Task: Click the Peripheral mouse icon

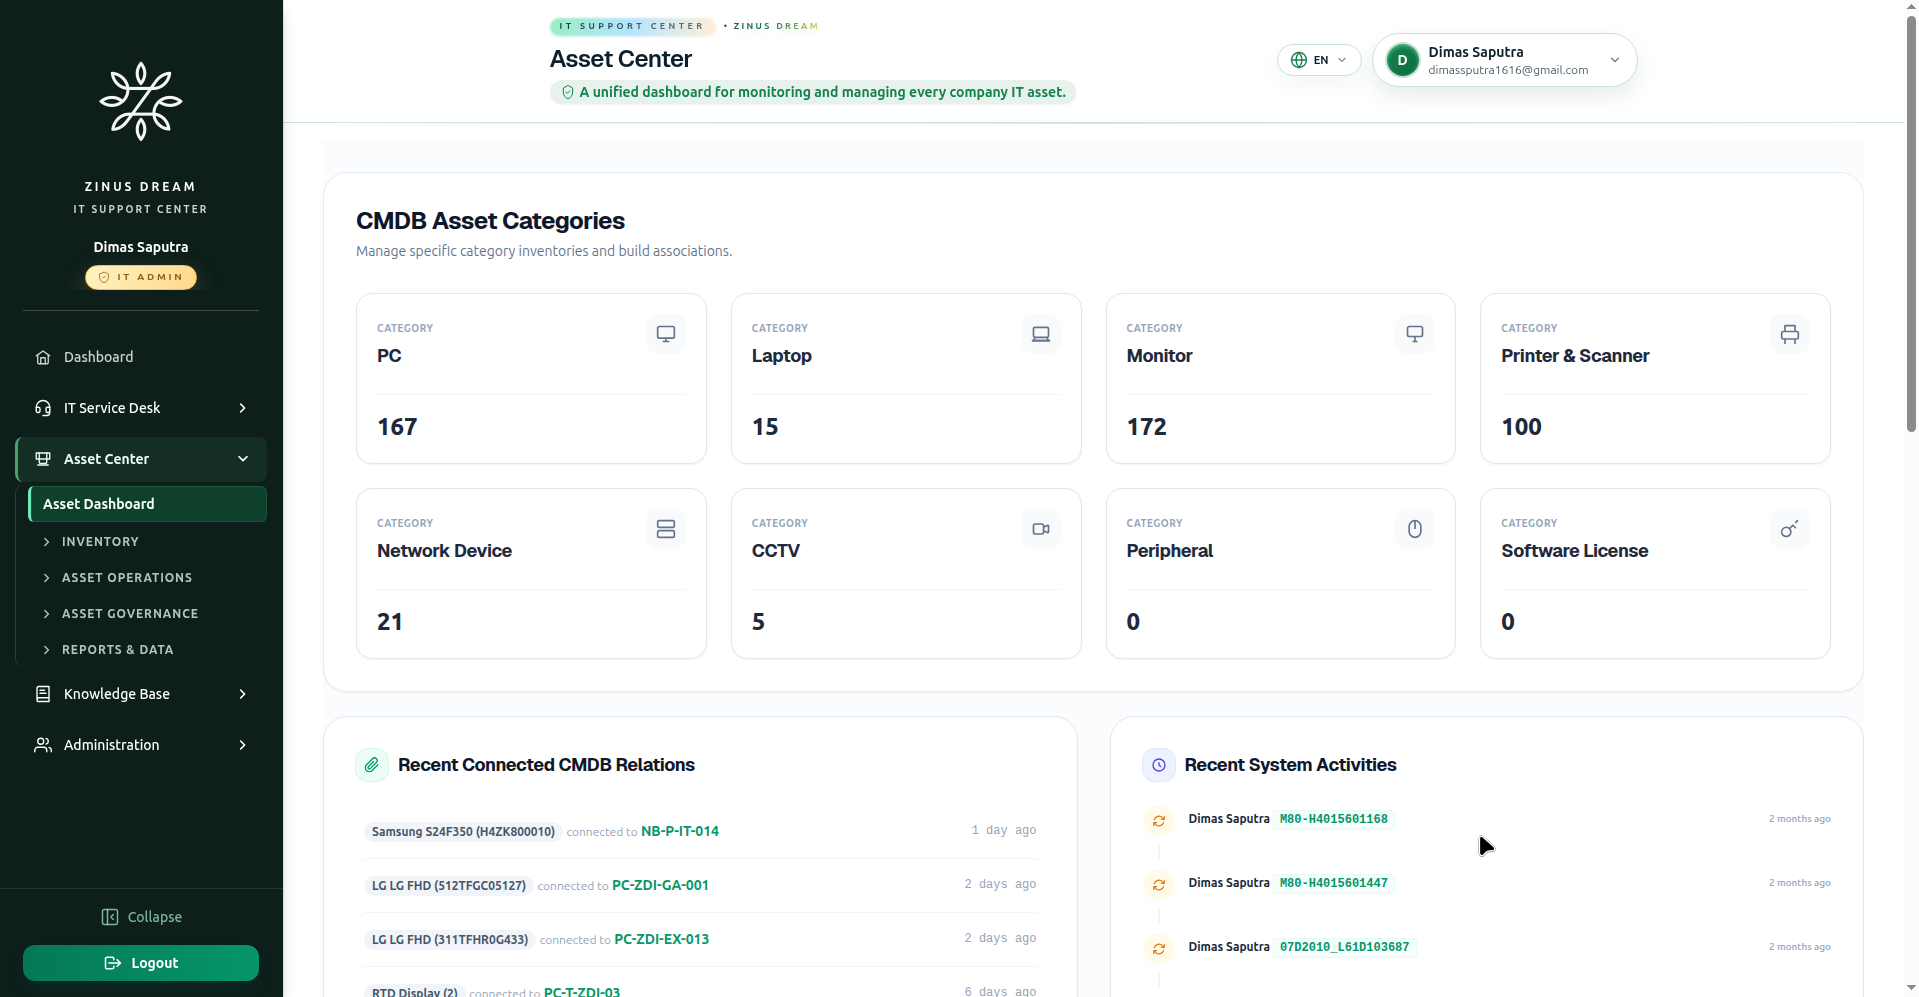Action: 1415,529
